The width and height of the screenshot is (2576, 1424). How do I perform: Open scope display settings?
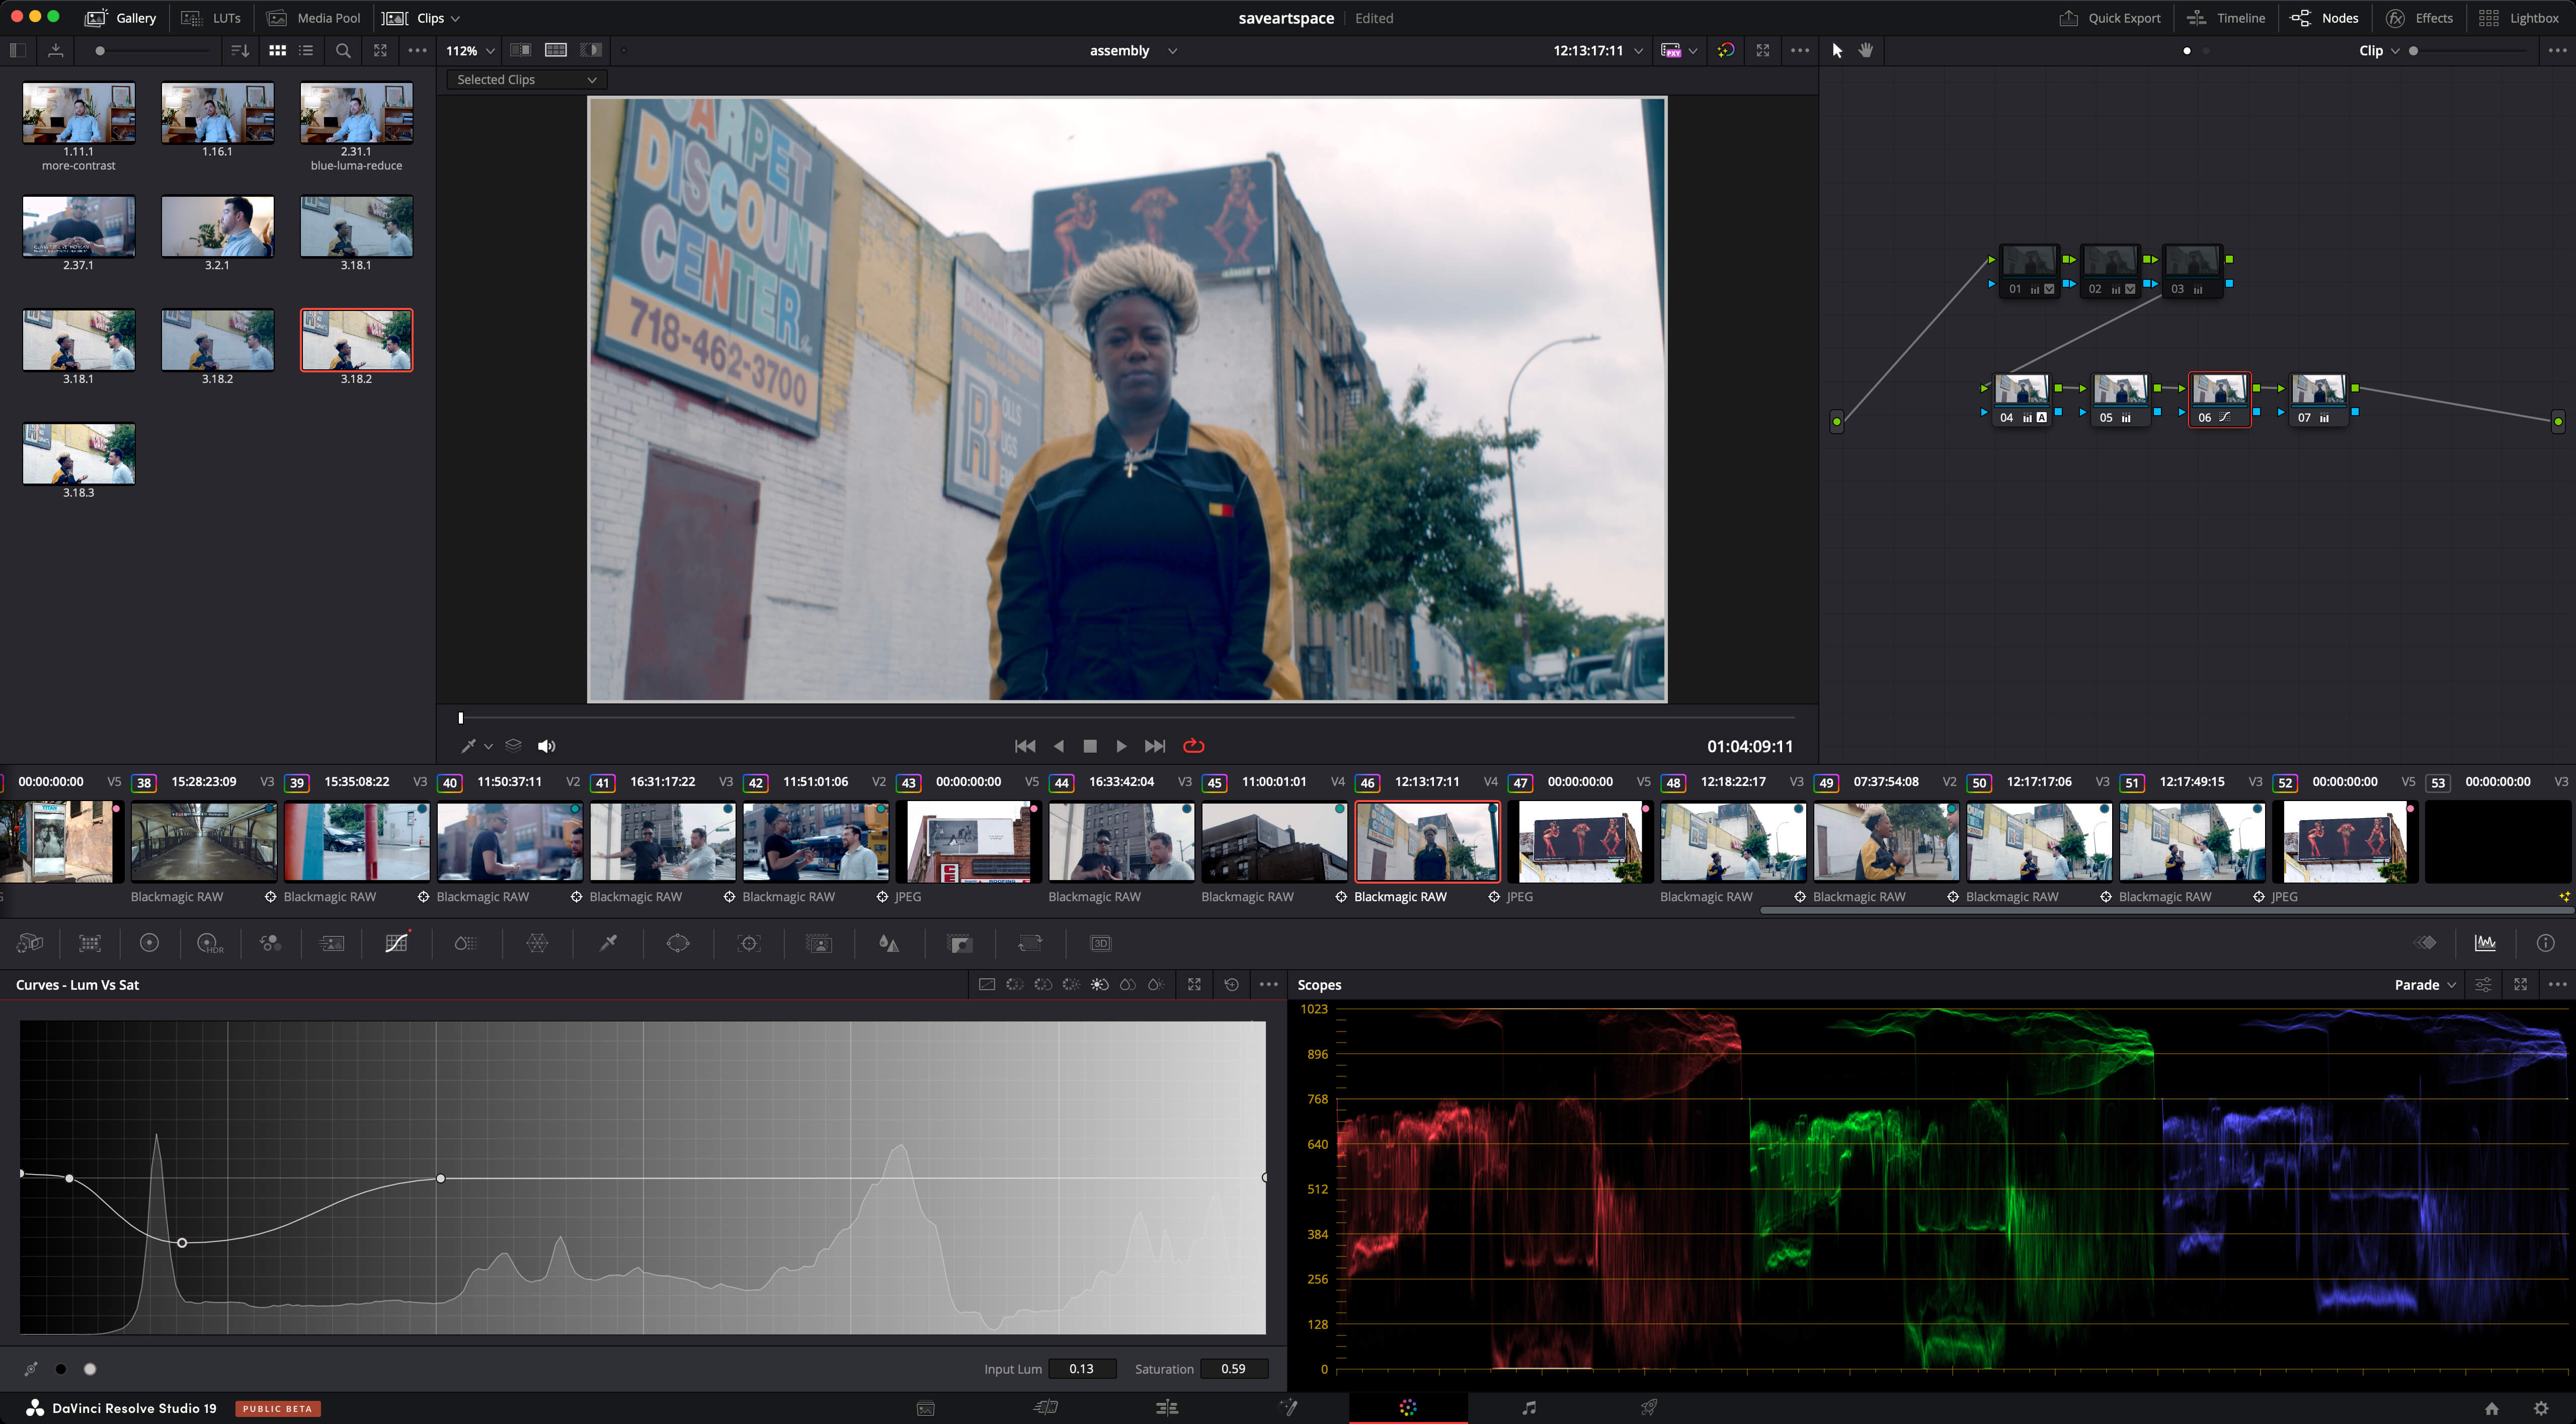pyautogui.click(x=2483, y=985)
